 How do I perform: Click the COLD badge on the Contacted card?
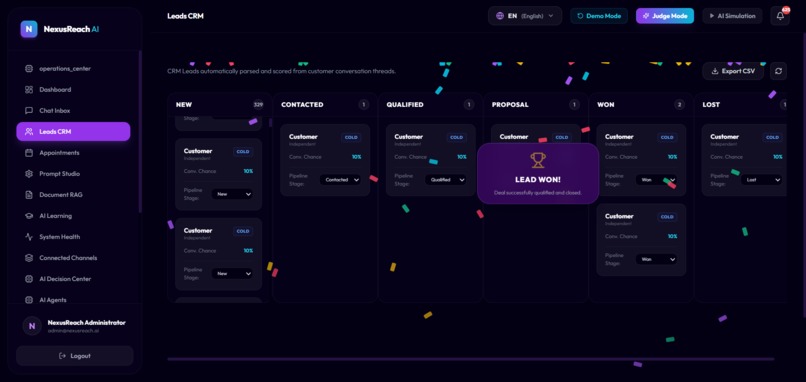click(351, 137)
